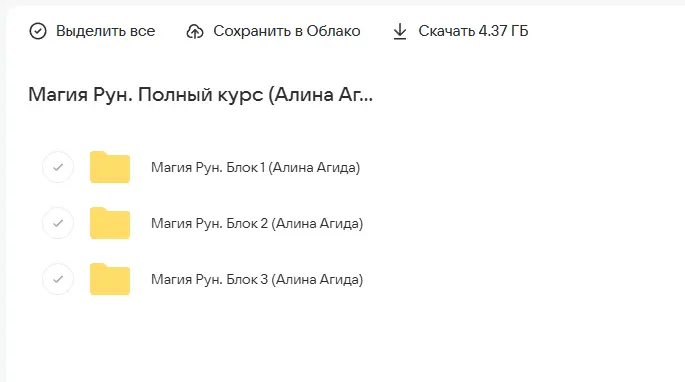Click the 'Выделить все' label
The height and width of the screenshot is (382, 685).
pos(105,31)
